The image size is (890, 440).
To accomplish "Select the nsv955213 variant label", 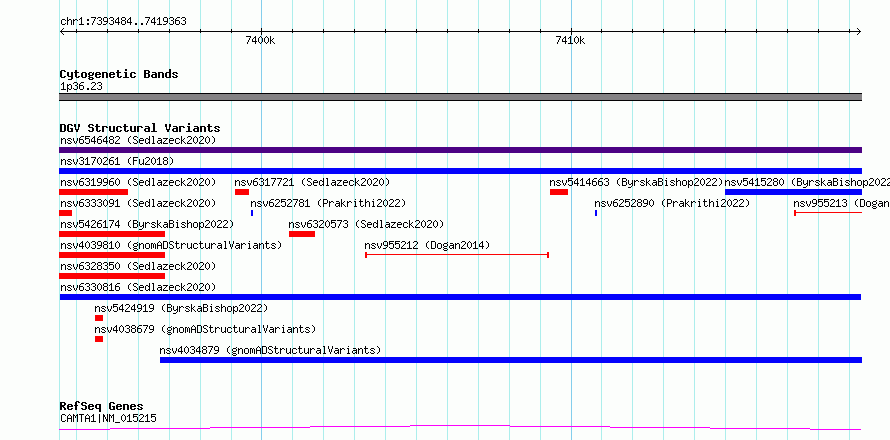I will (842, 203).
